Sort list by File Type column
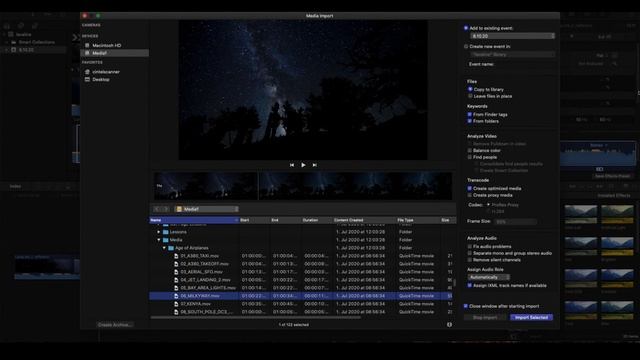The image size is (640, 360). point(418,220)
